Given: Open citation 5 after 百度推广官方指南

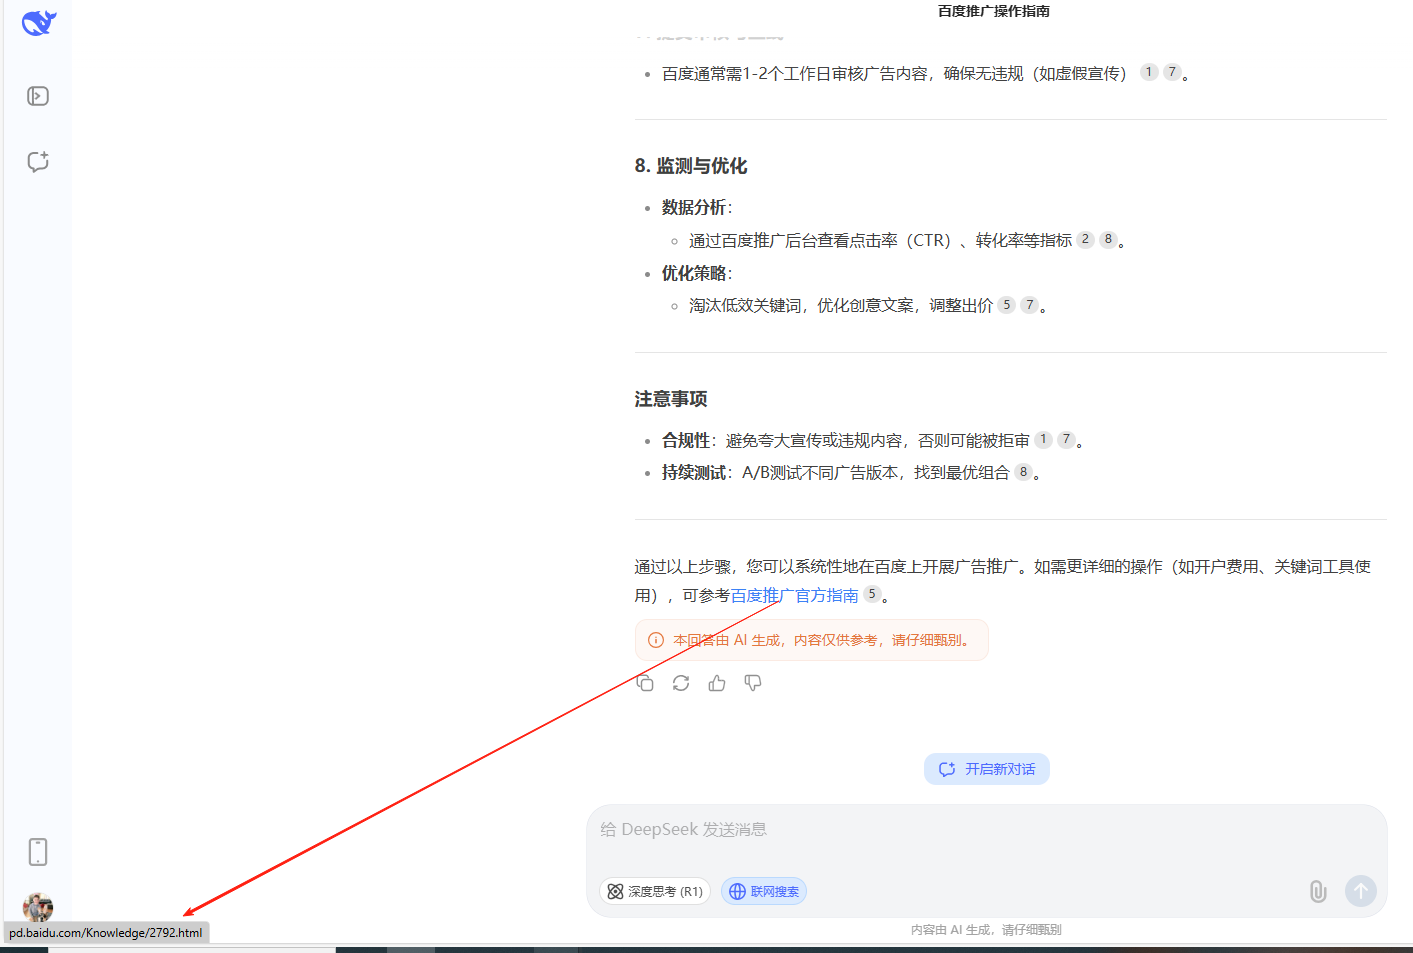Looking at the screenshot, I should click(x=872, y=594).
